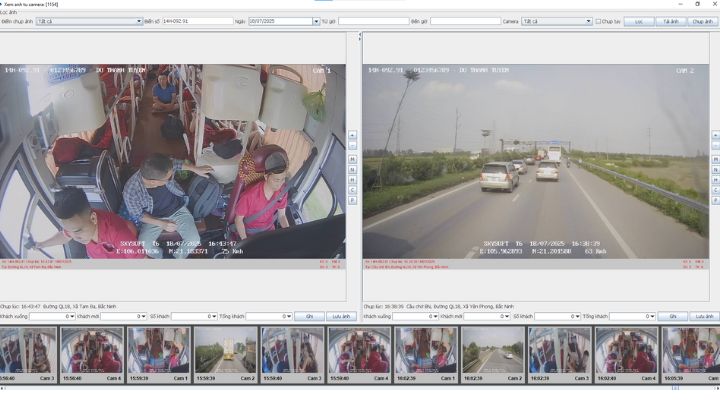Click 'Ghi' button under left camera panel
Screen dimensions: 720x400
pos(310,316)
